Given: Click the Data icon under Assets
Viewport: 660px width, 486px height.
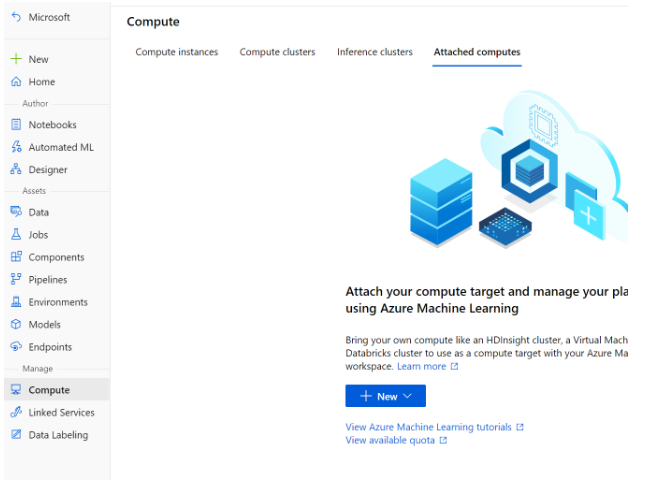Looking at the screenshot, I should [x=16, y=212].
